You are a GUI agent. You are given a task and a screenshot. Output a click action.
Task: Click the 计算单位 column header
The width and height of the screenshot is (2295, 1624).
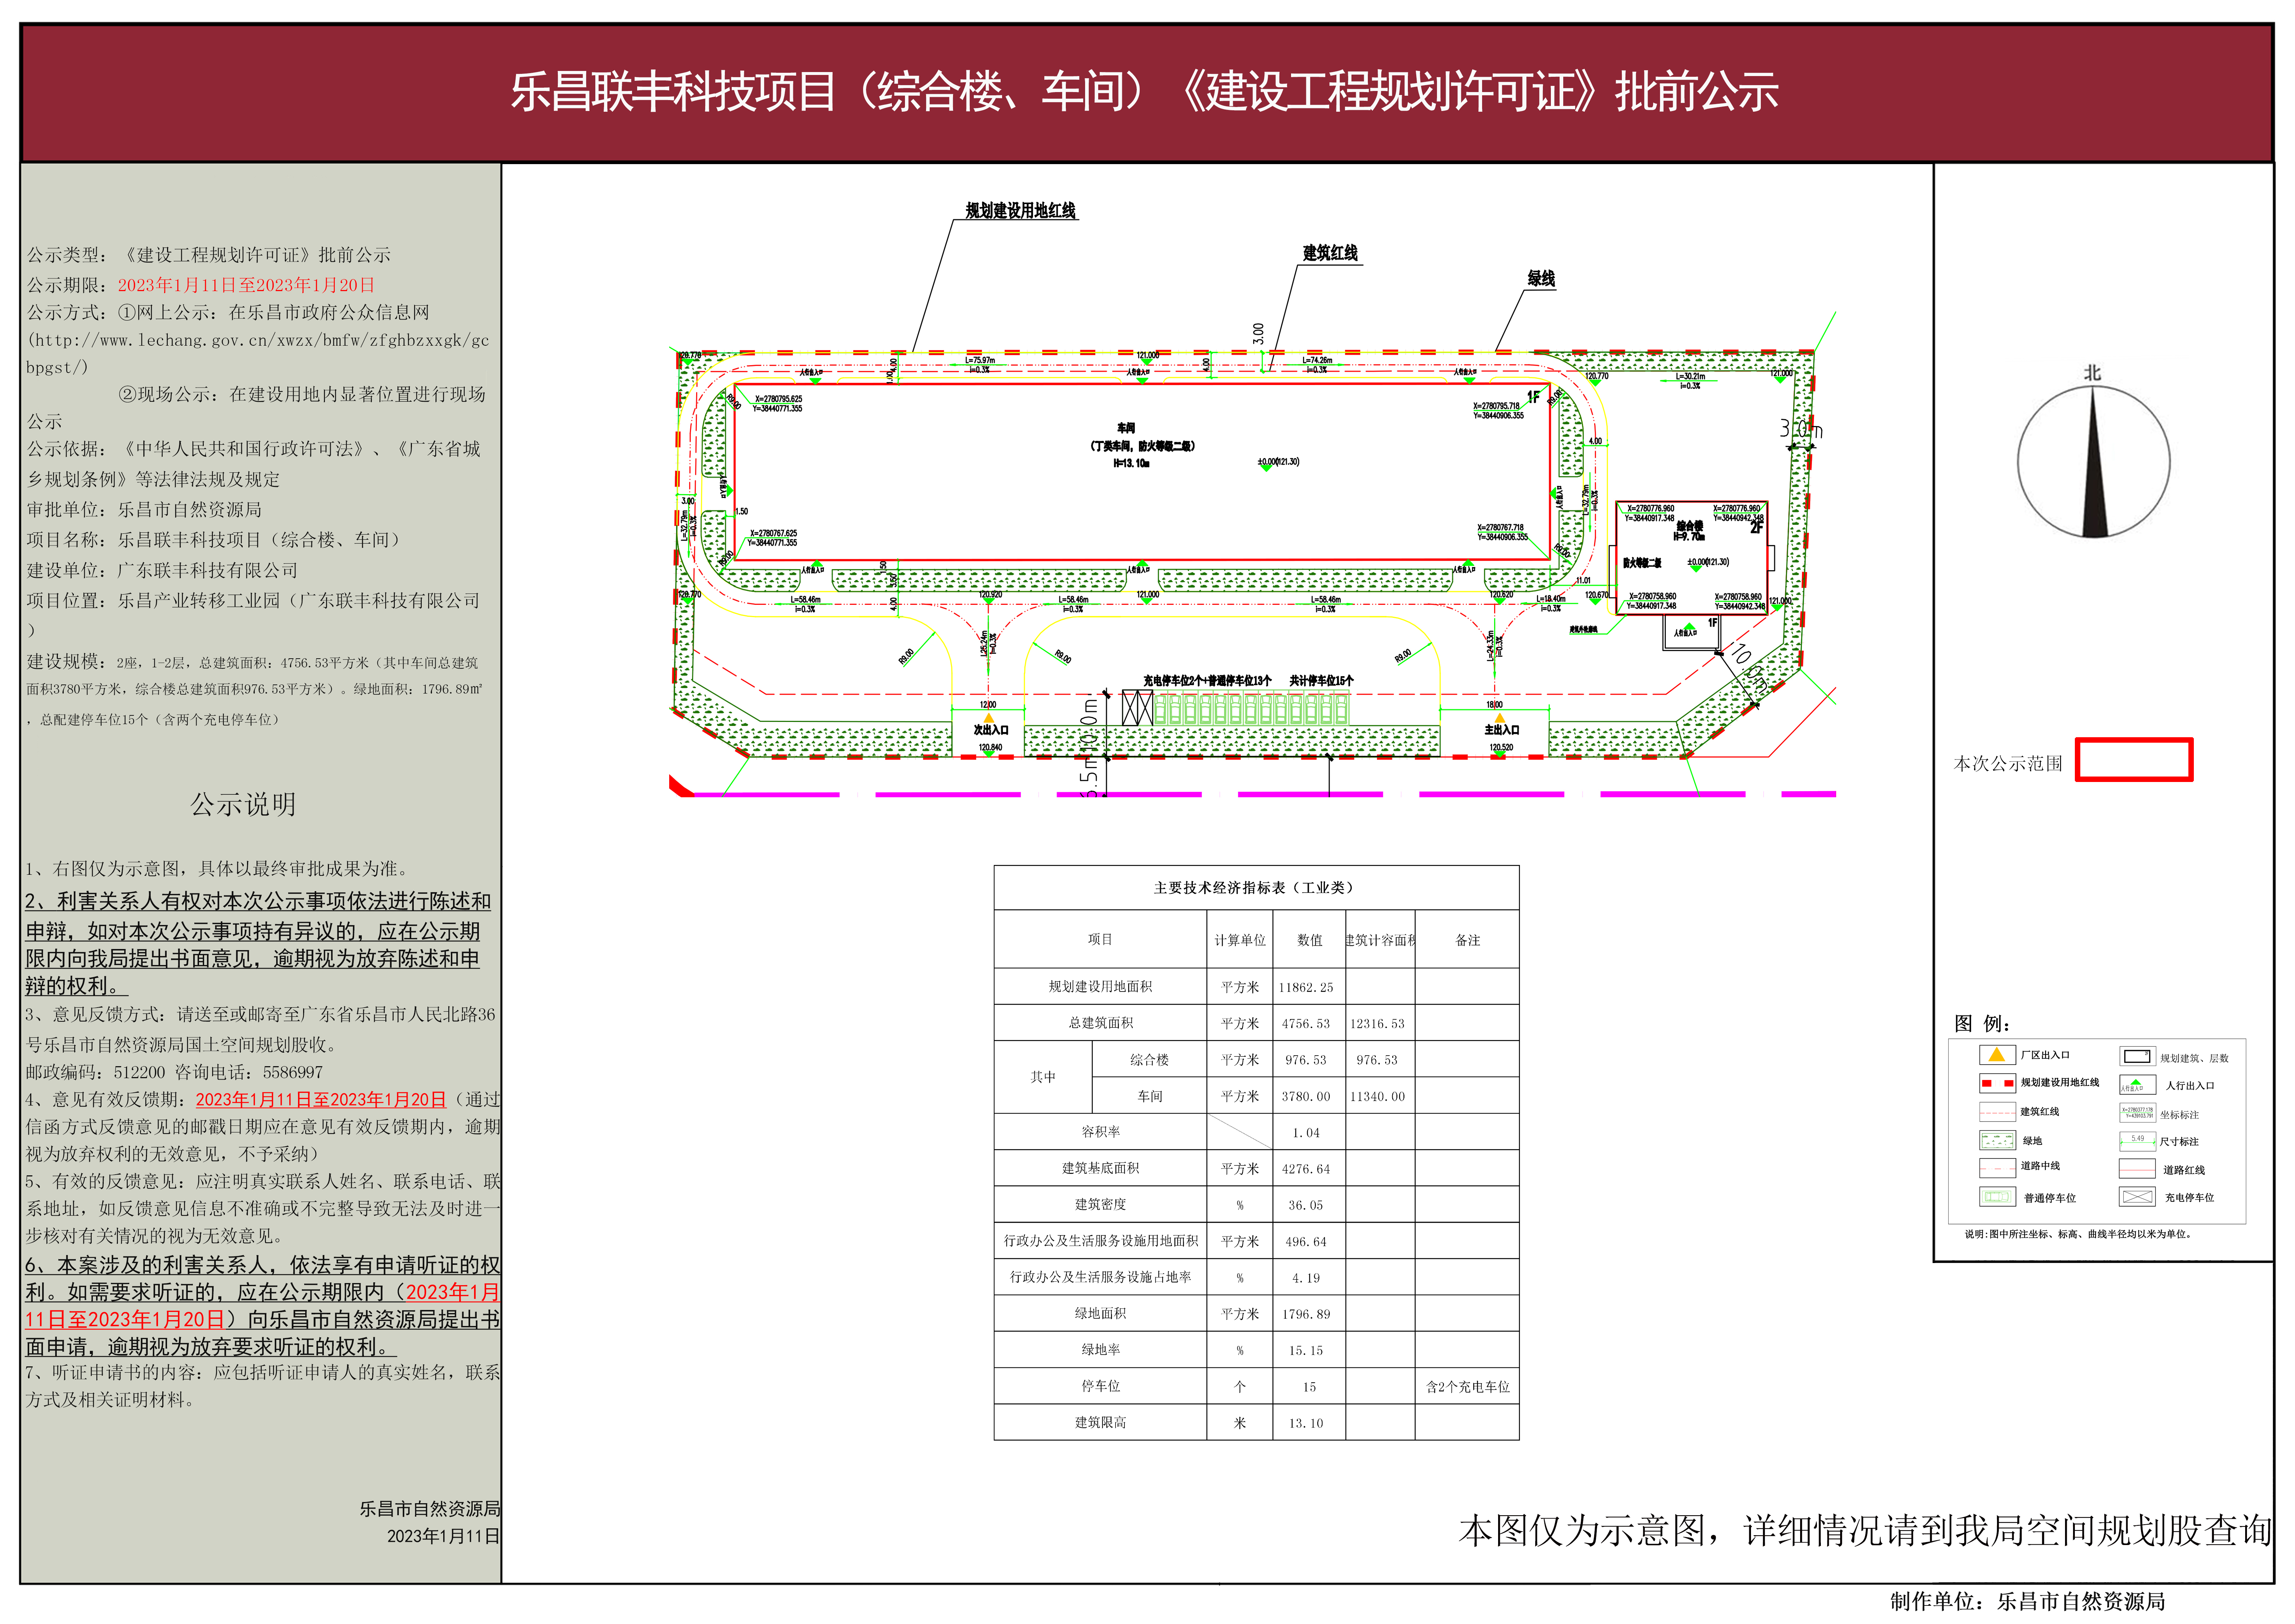point(1240,940)
